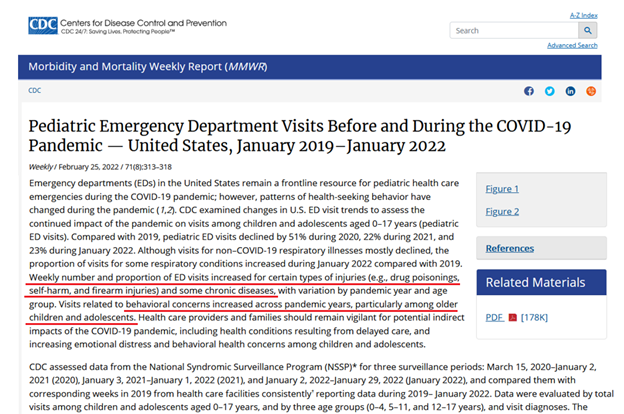Click the Related Materials heading
624x414 pixels.
pos(535,282)
